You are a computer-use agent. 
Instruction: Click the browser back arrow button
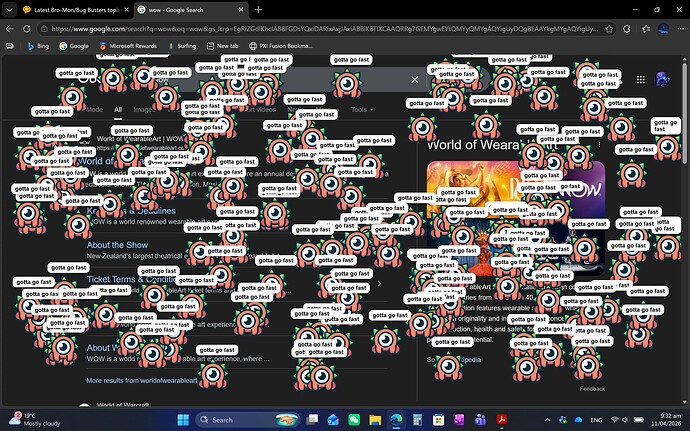(10, 28)
